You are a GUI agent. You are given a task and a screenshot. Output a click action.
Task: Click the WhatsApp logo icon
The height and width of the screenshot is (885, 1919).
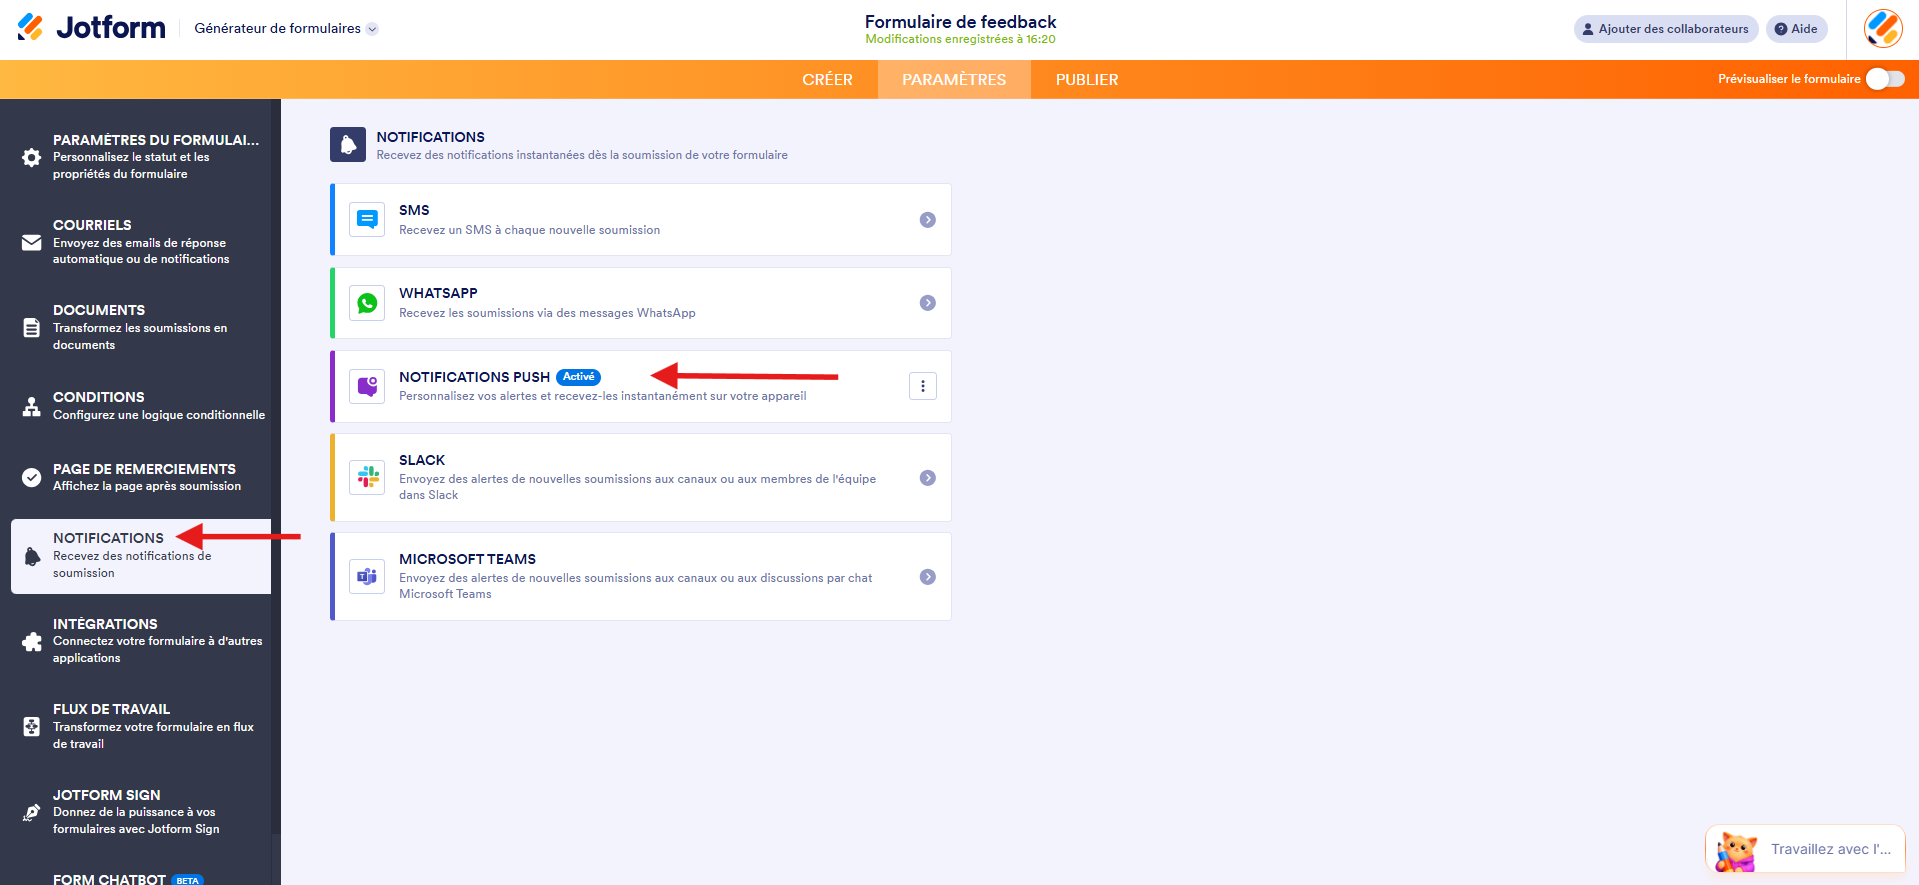coord(368,303)
